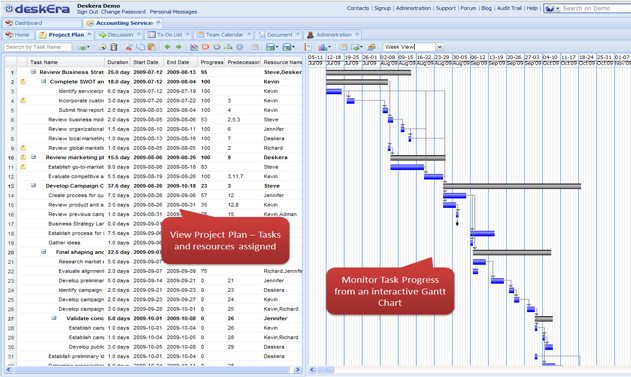Collapse Validate conc task group
Image resolution: width=631 pixels, height=377 pixels.
coord(54,318)
